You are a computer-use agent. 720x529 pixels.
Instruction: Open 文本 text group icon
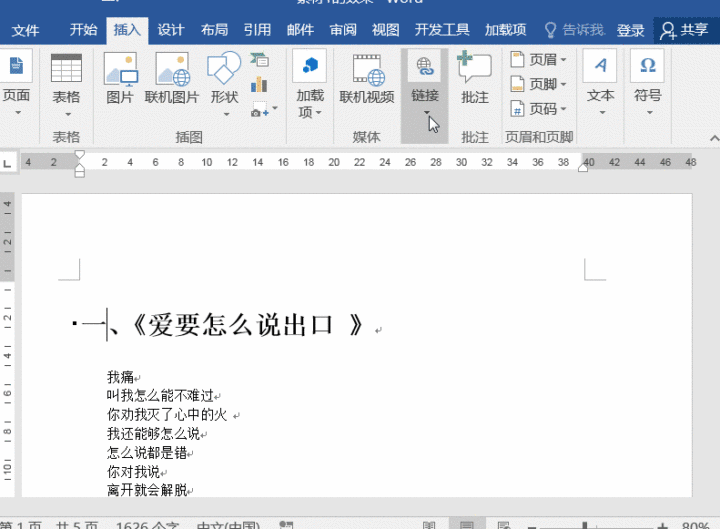coord(600,66)
